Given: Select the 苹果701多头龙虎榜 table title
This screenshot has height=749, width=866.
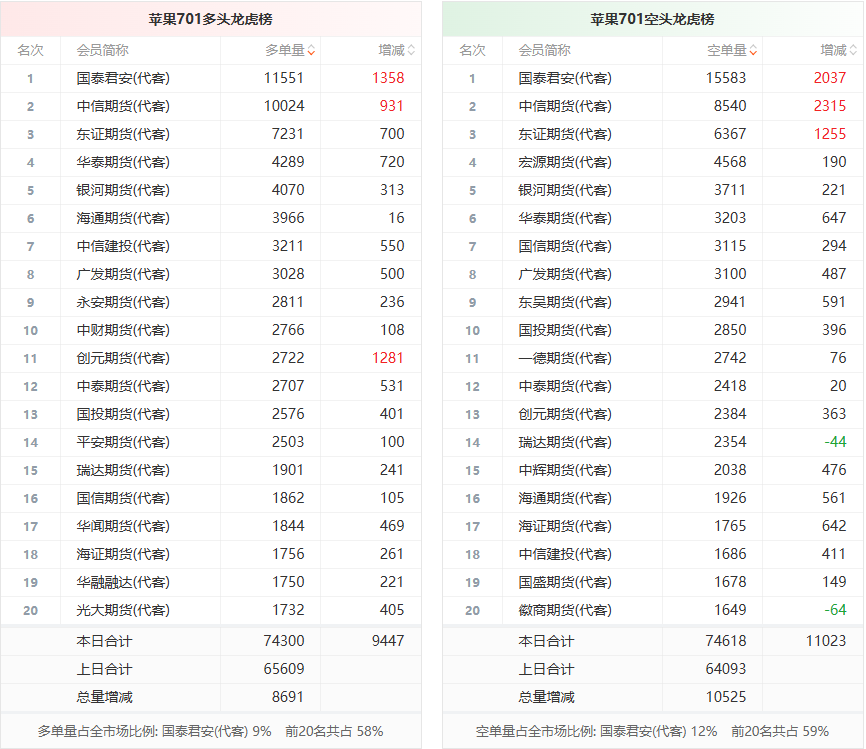Looking at the screenshot, I should click(210, 19).
